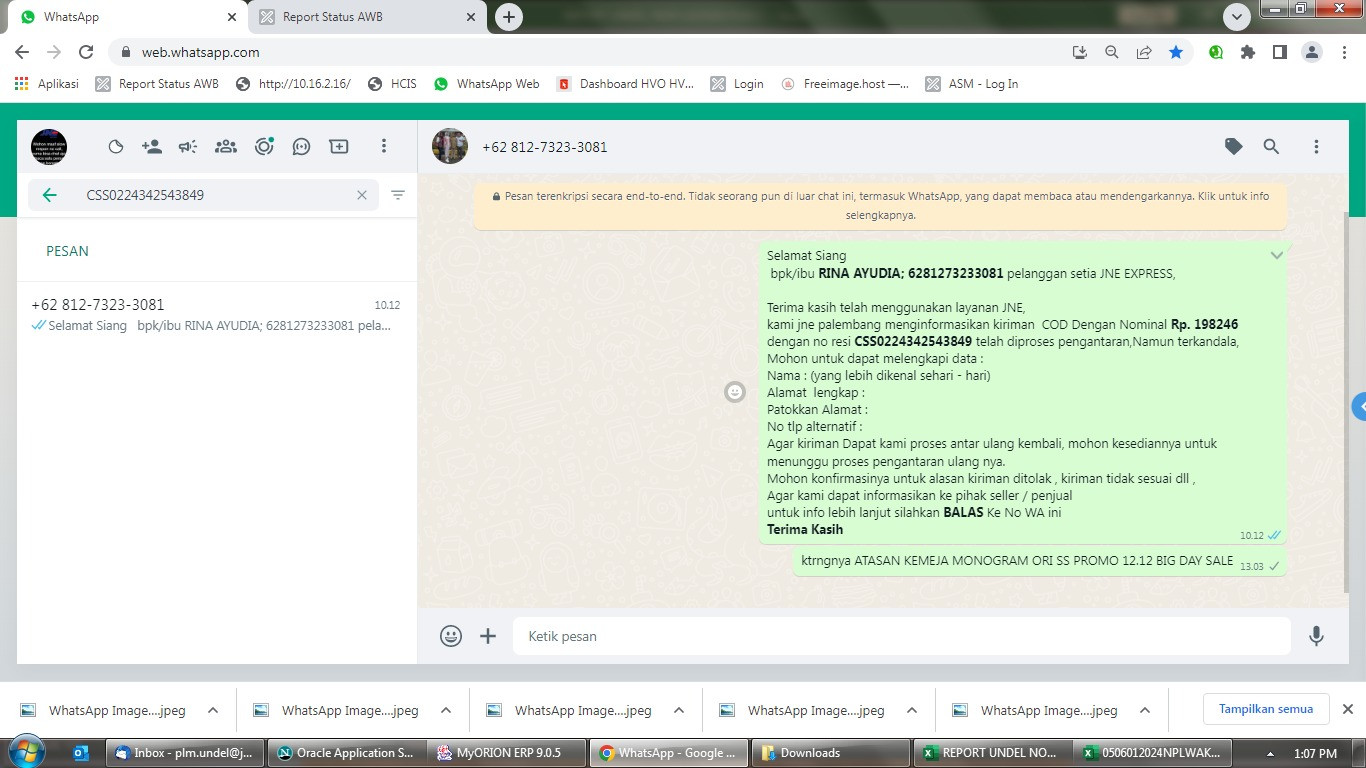This screenshot has width=1366, height=768.
Task: Open the Status updates icon
Action: pos(264,147)
